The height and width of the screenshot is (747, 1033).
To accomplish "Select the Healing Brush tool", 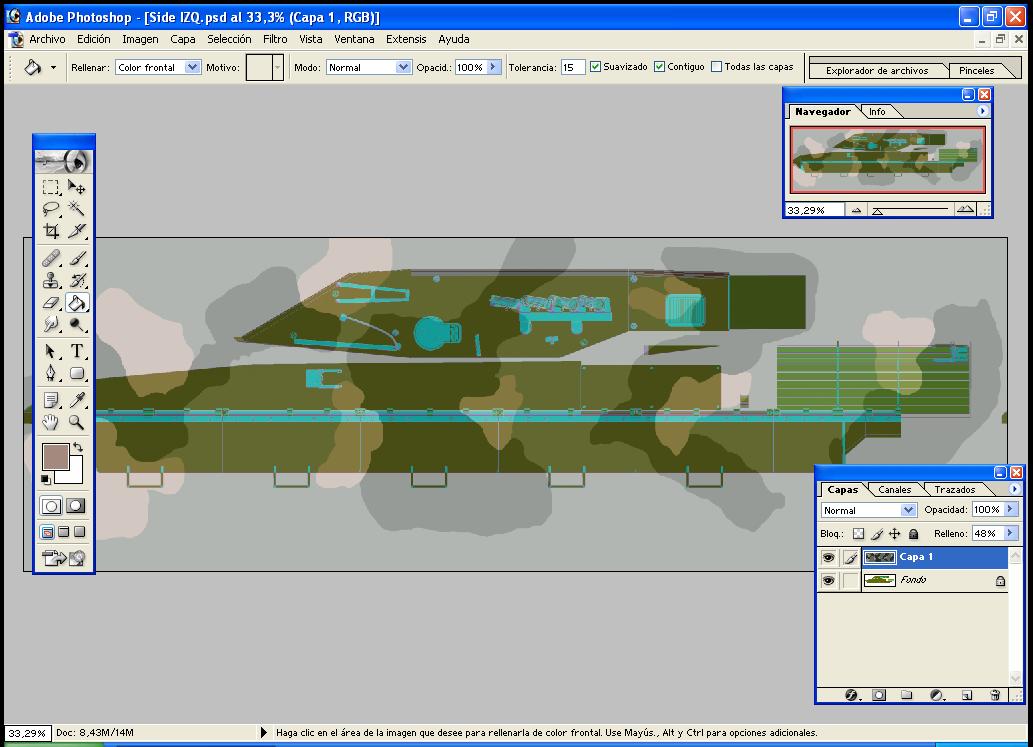I will [x=51, y=258].
